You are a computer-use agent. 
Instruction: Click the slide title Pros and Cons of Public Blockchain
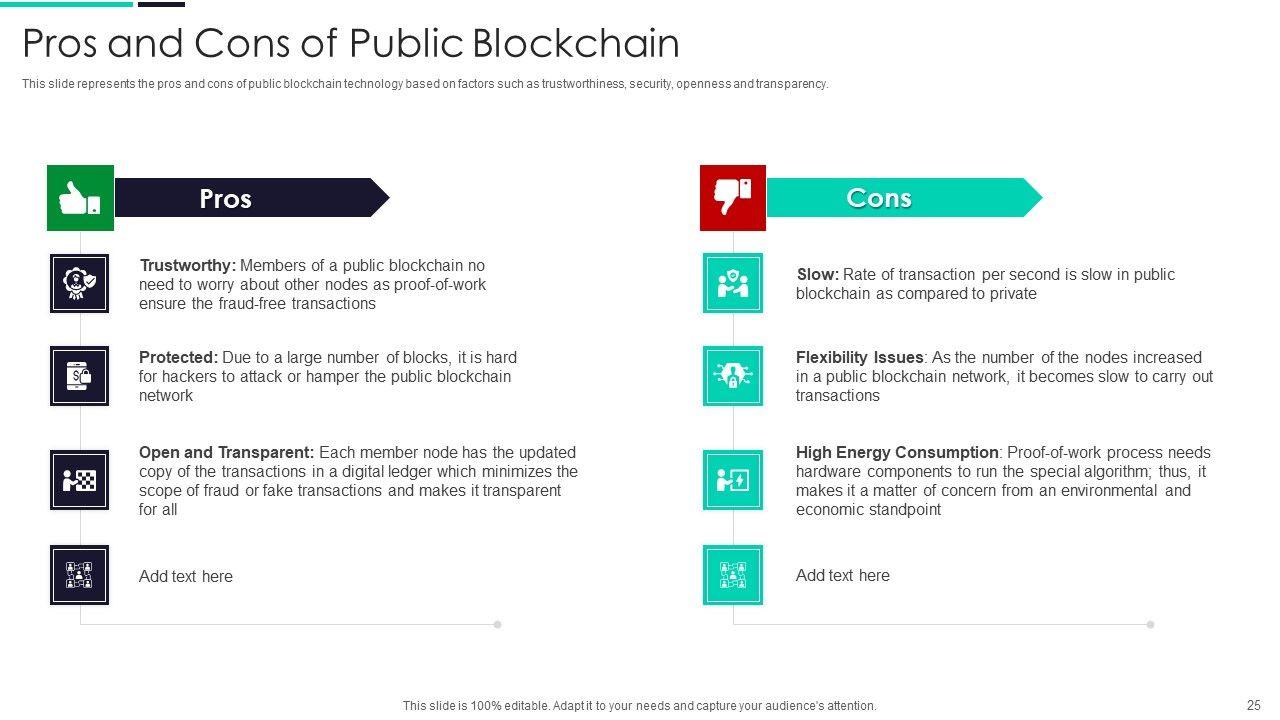351,44
